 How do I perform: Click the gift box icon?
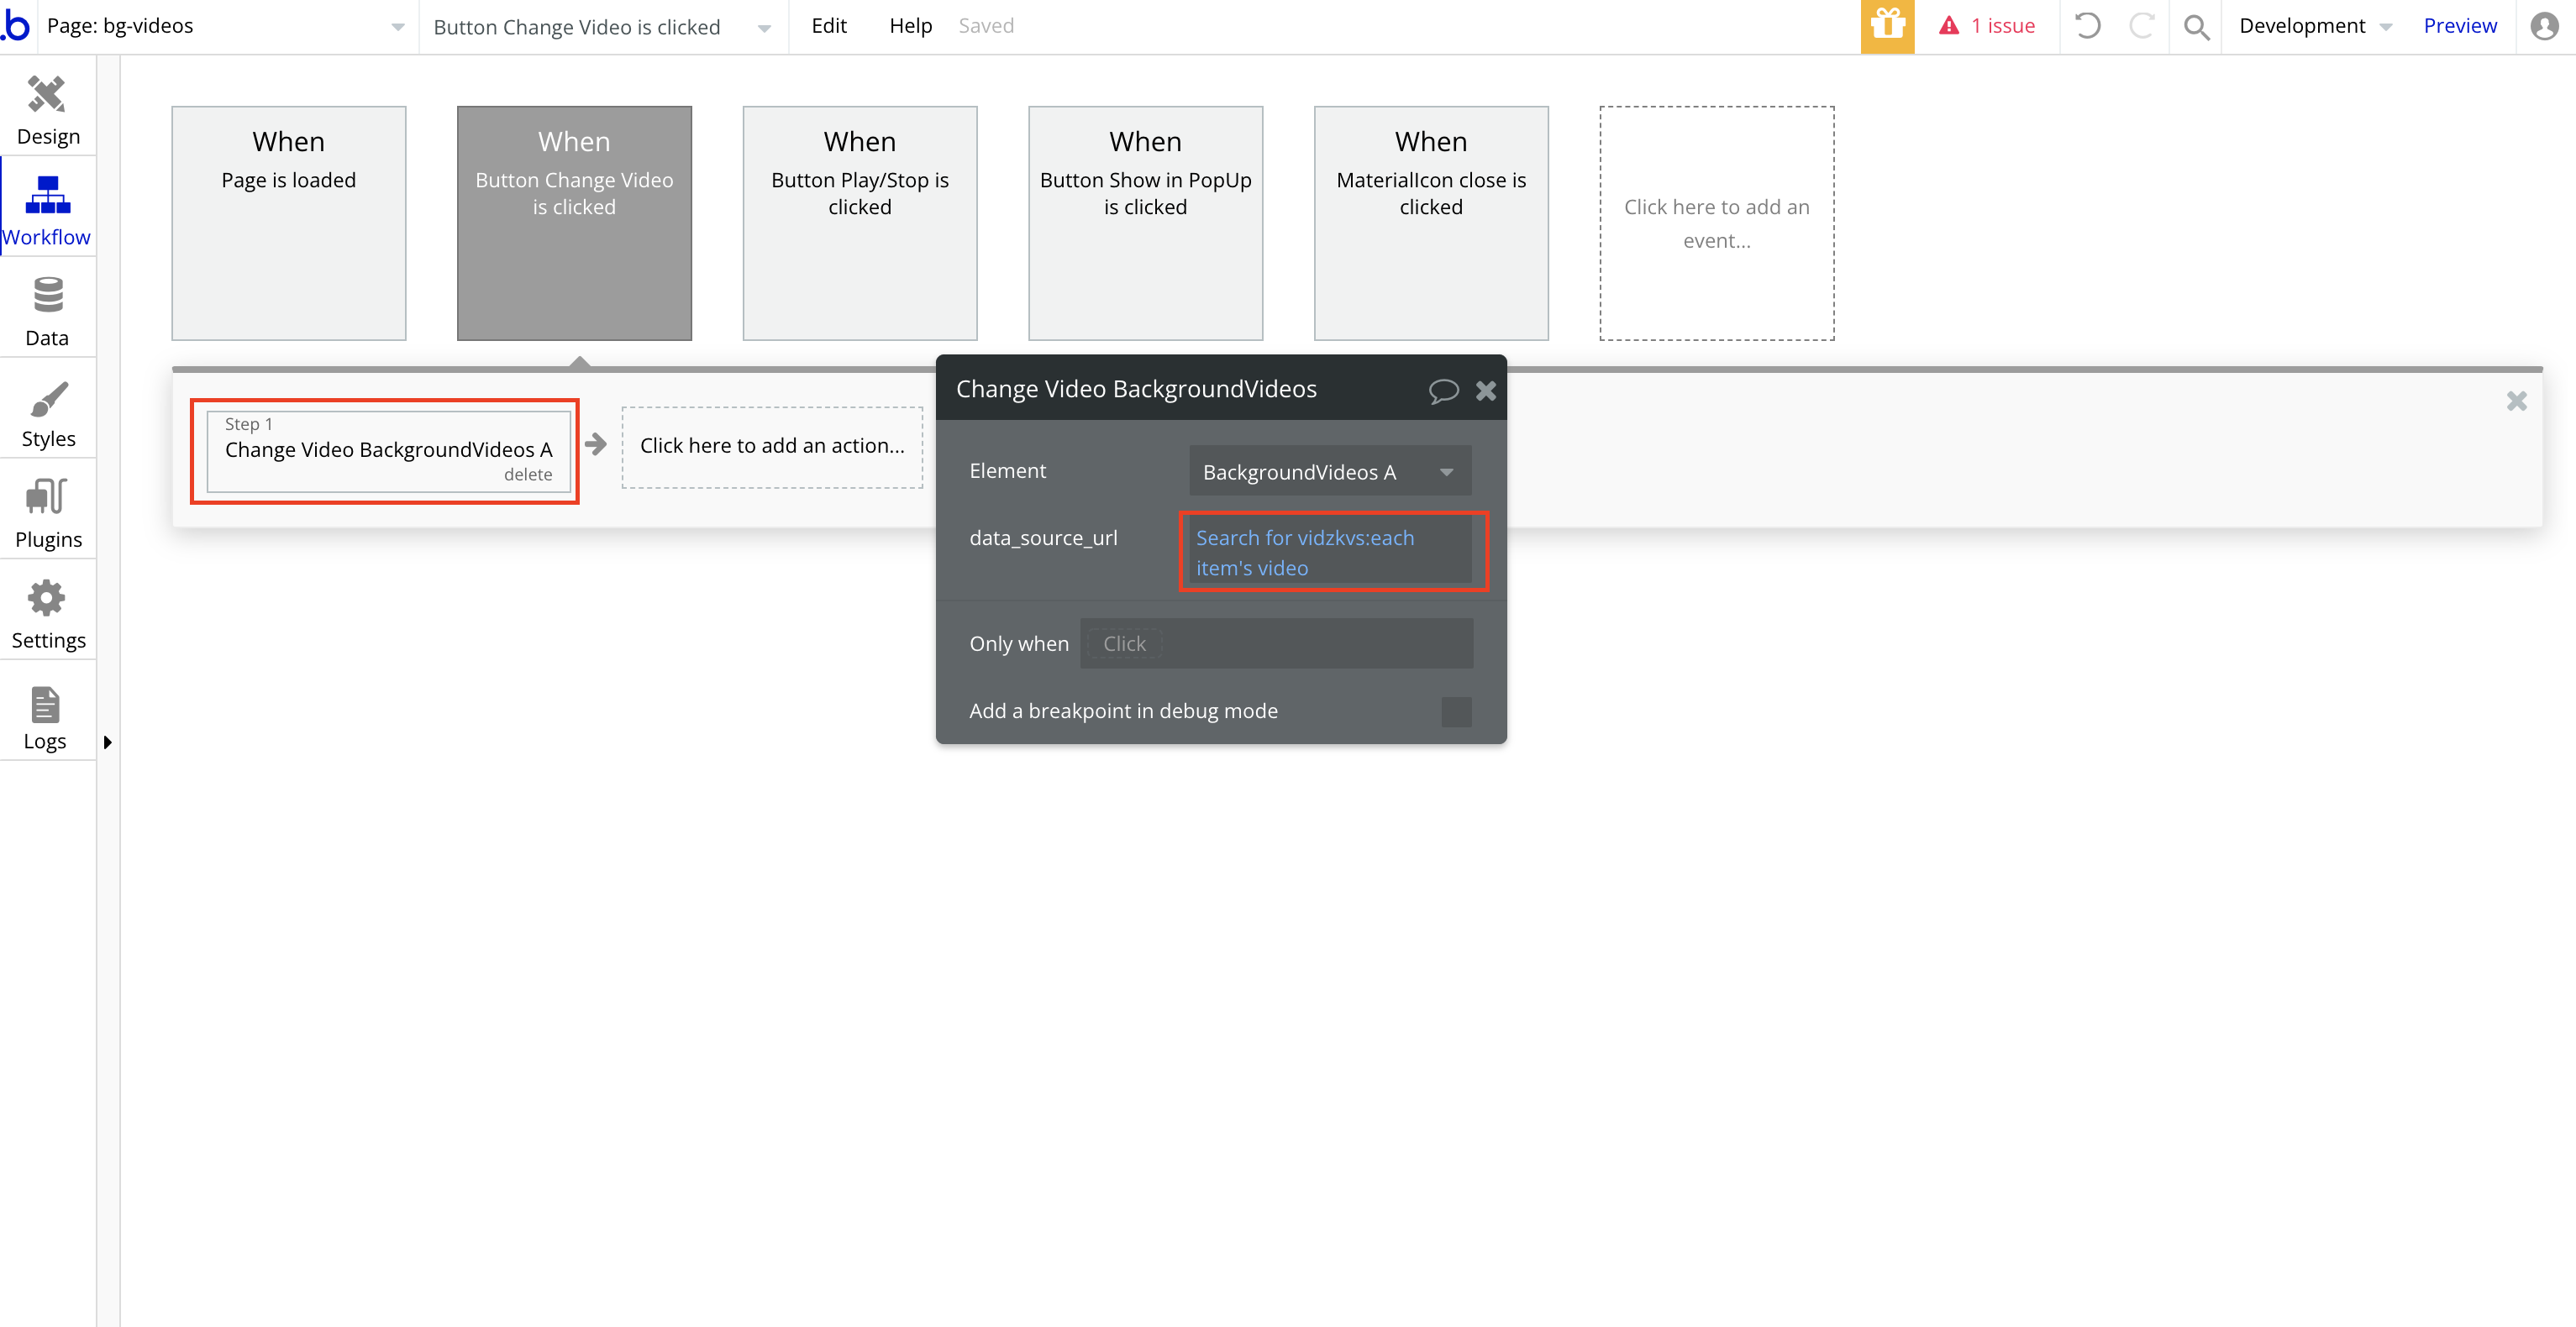click(1887, 26)
